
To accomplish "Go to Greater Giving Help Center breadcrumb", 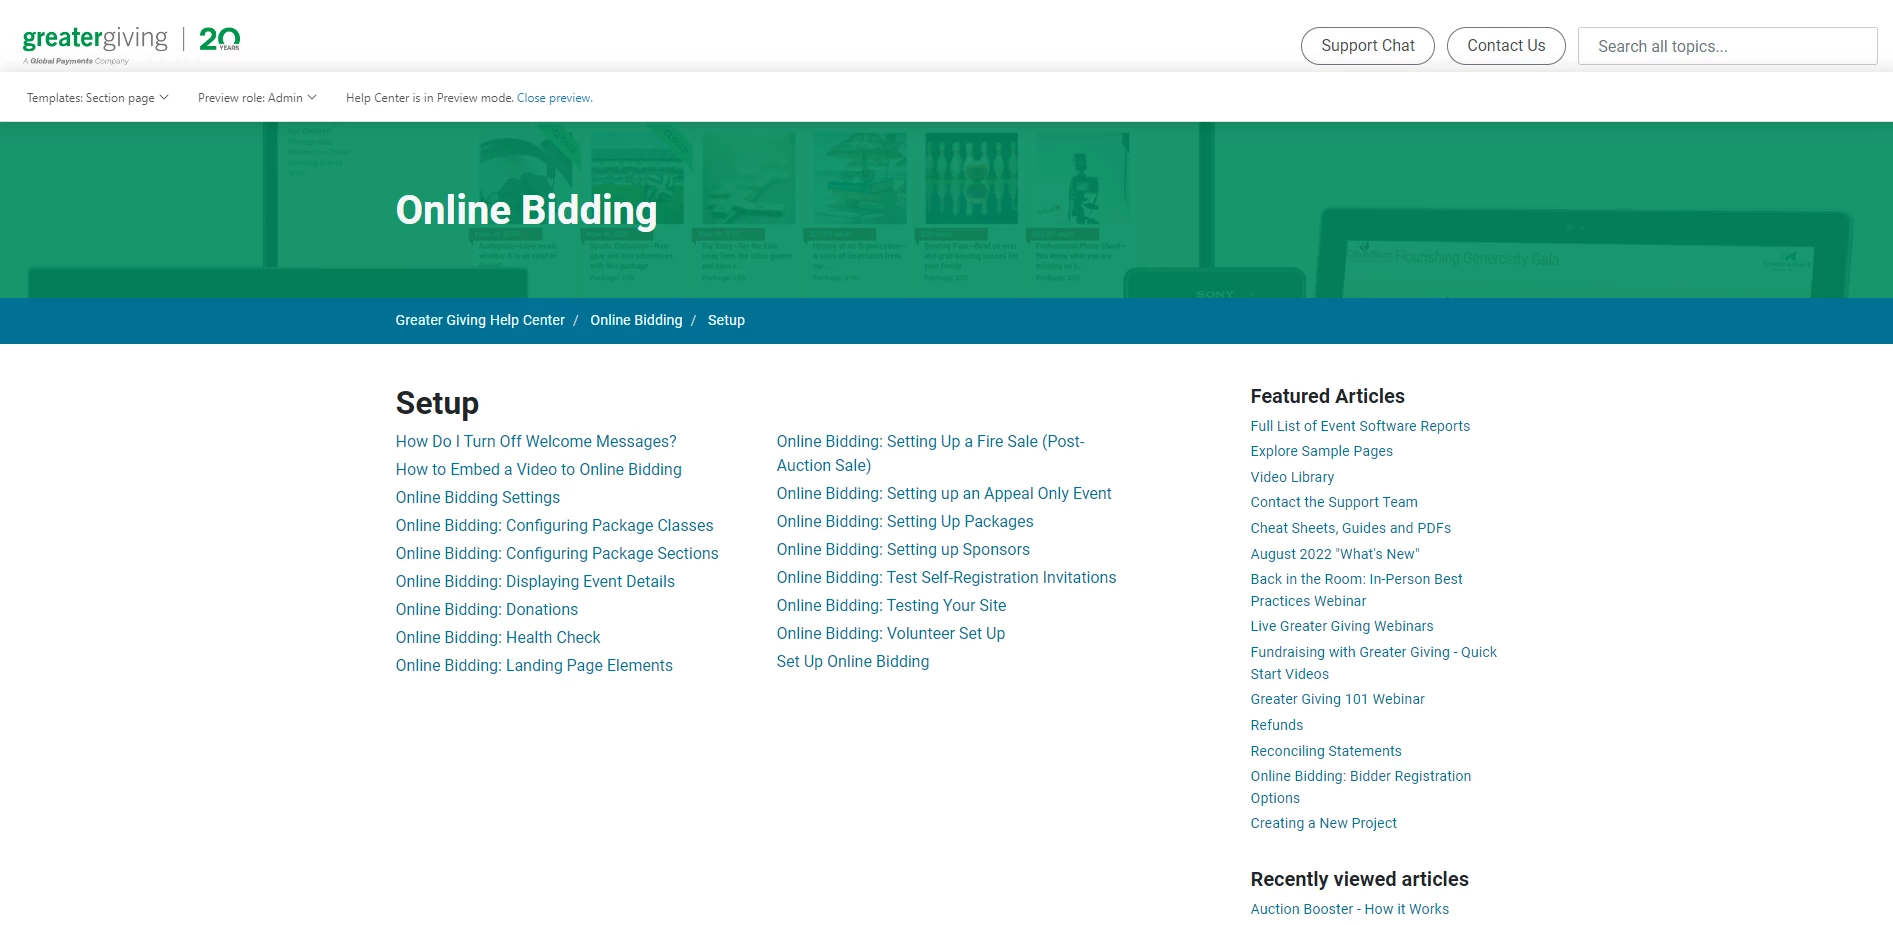I will [x=480, y=320].
